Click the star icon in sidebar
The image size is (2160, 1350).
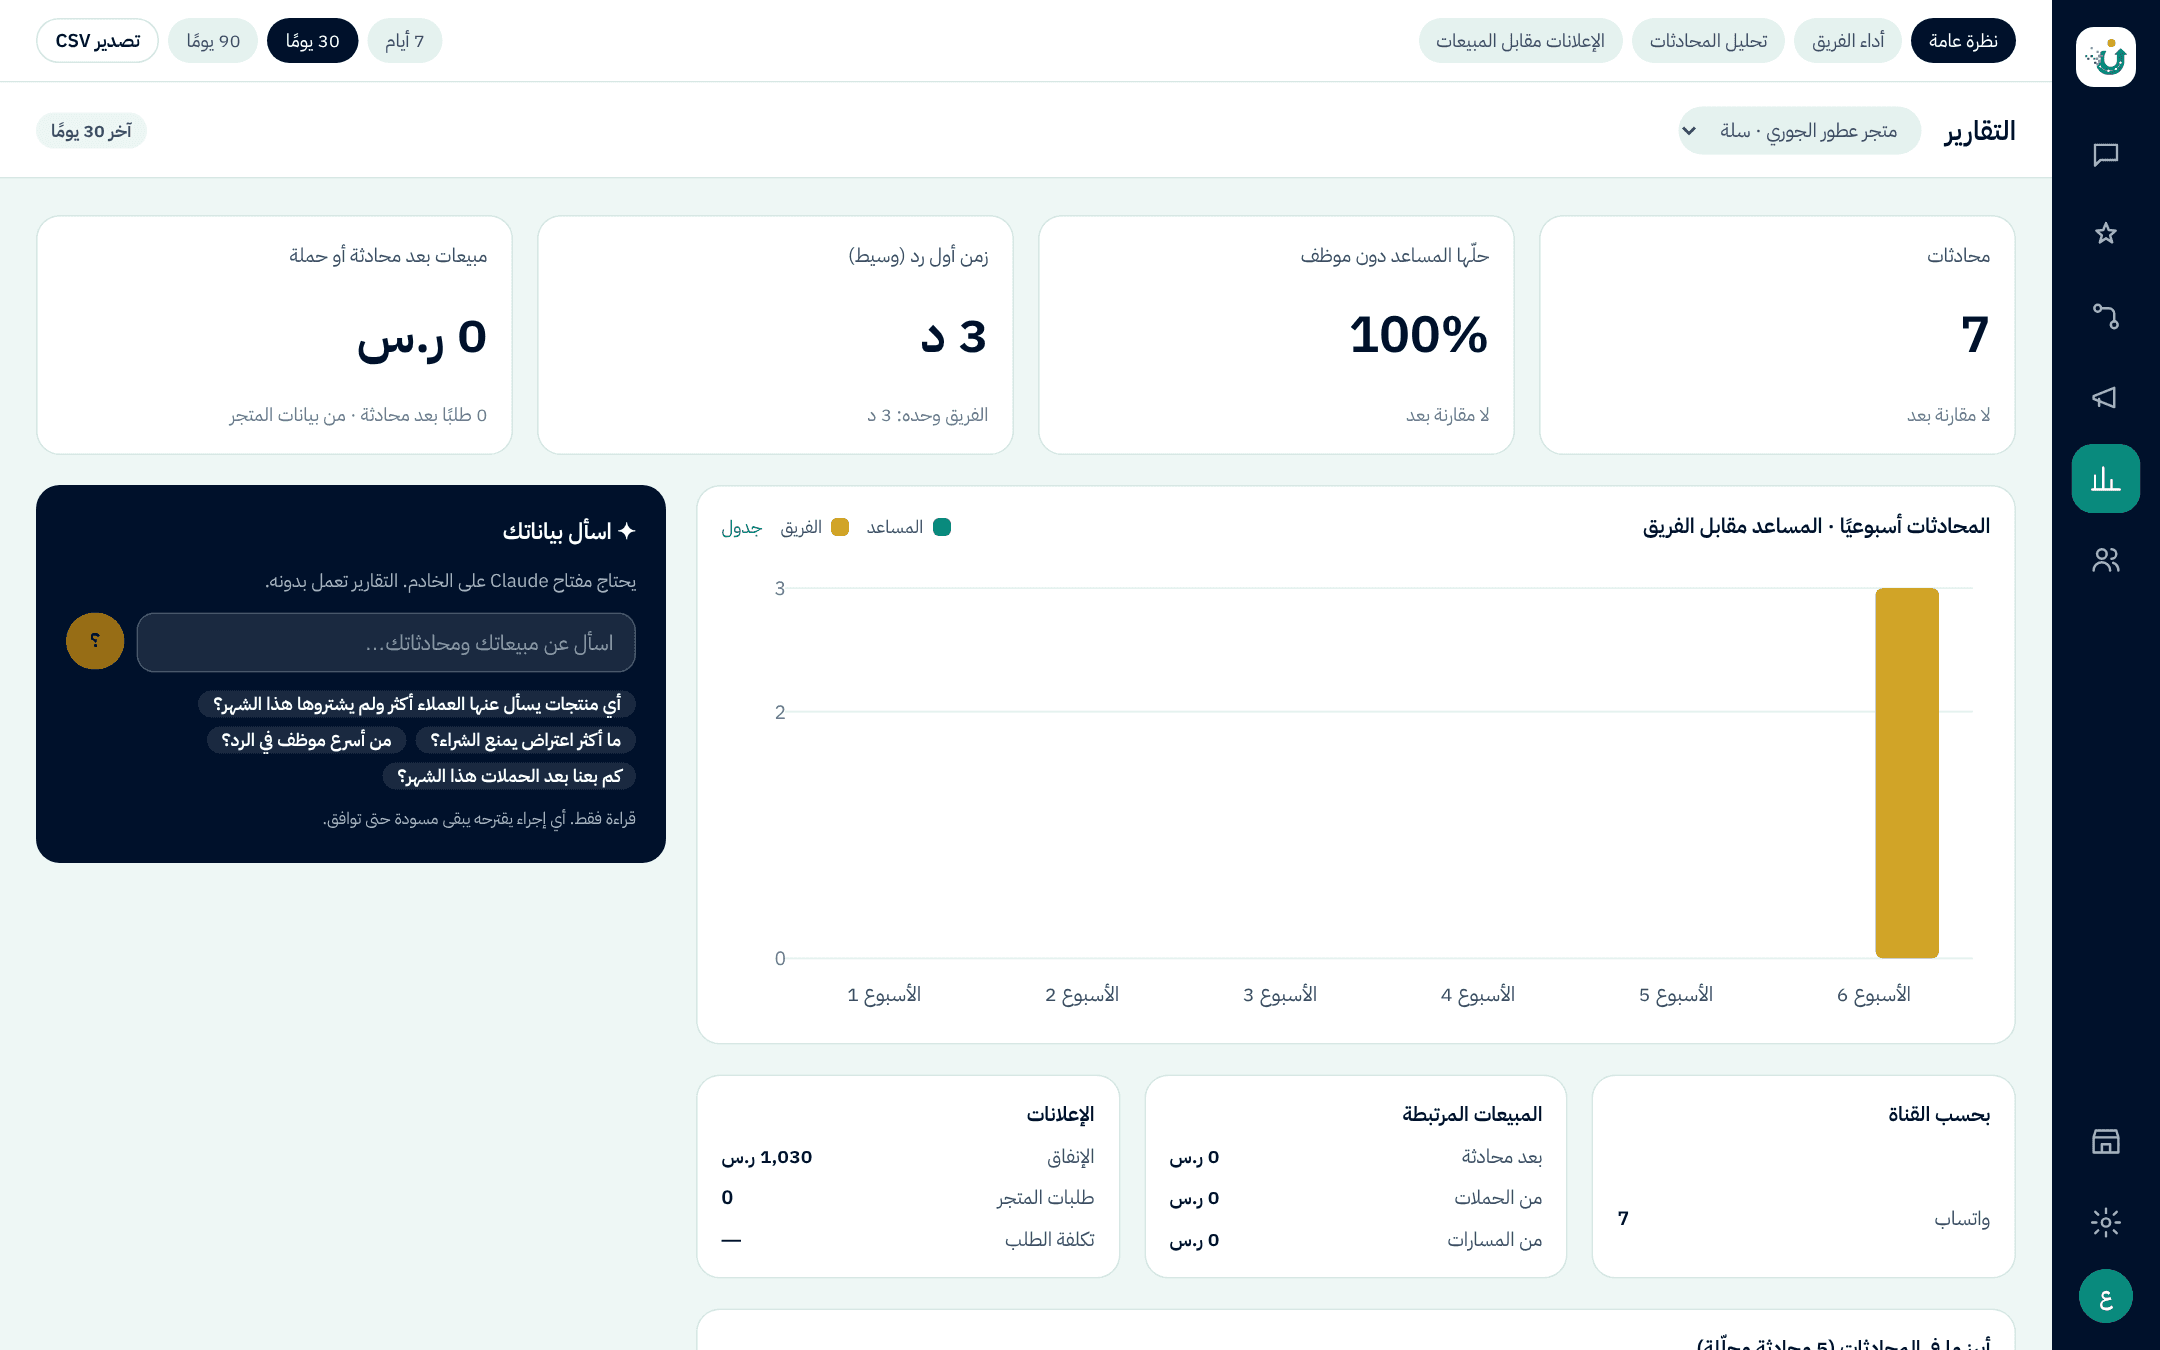[2105, 234]
